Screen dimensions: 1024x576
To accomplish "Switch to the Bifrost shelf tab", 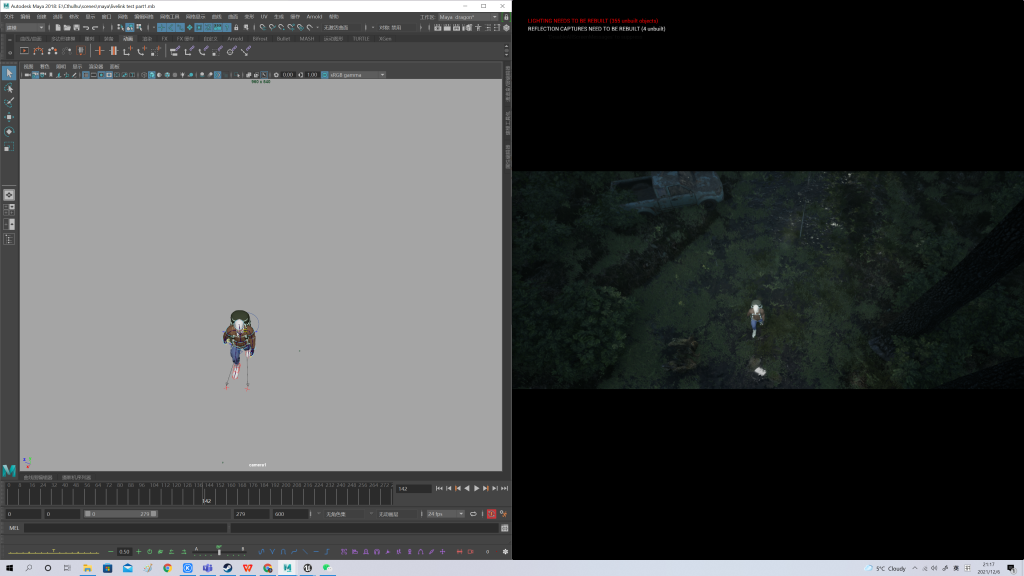I will pos(260,39).
